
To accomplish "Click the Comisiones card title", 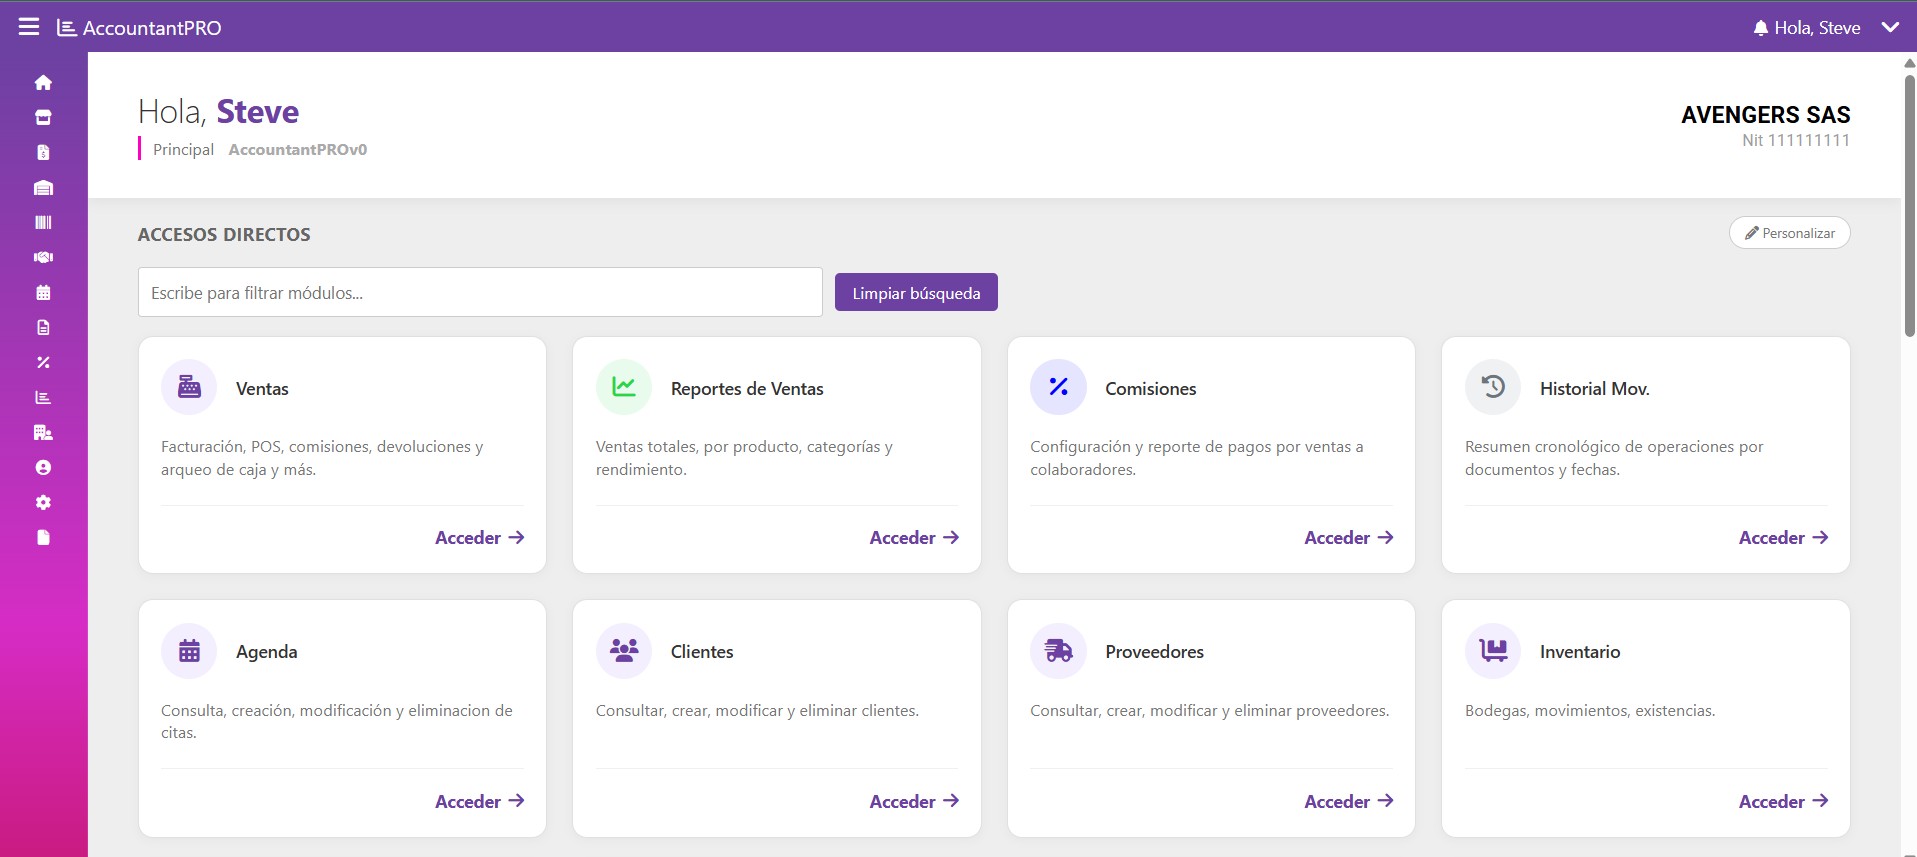I will pos(1151,388).
